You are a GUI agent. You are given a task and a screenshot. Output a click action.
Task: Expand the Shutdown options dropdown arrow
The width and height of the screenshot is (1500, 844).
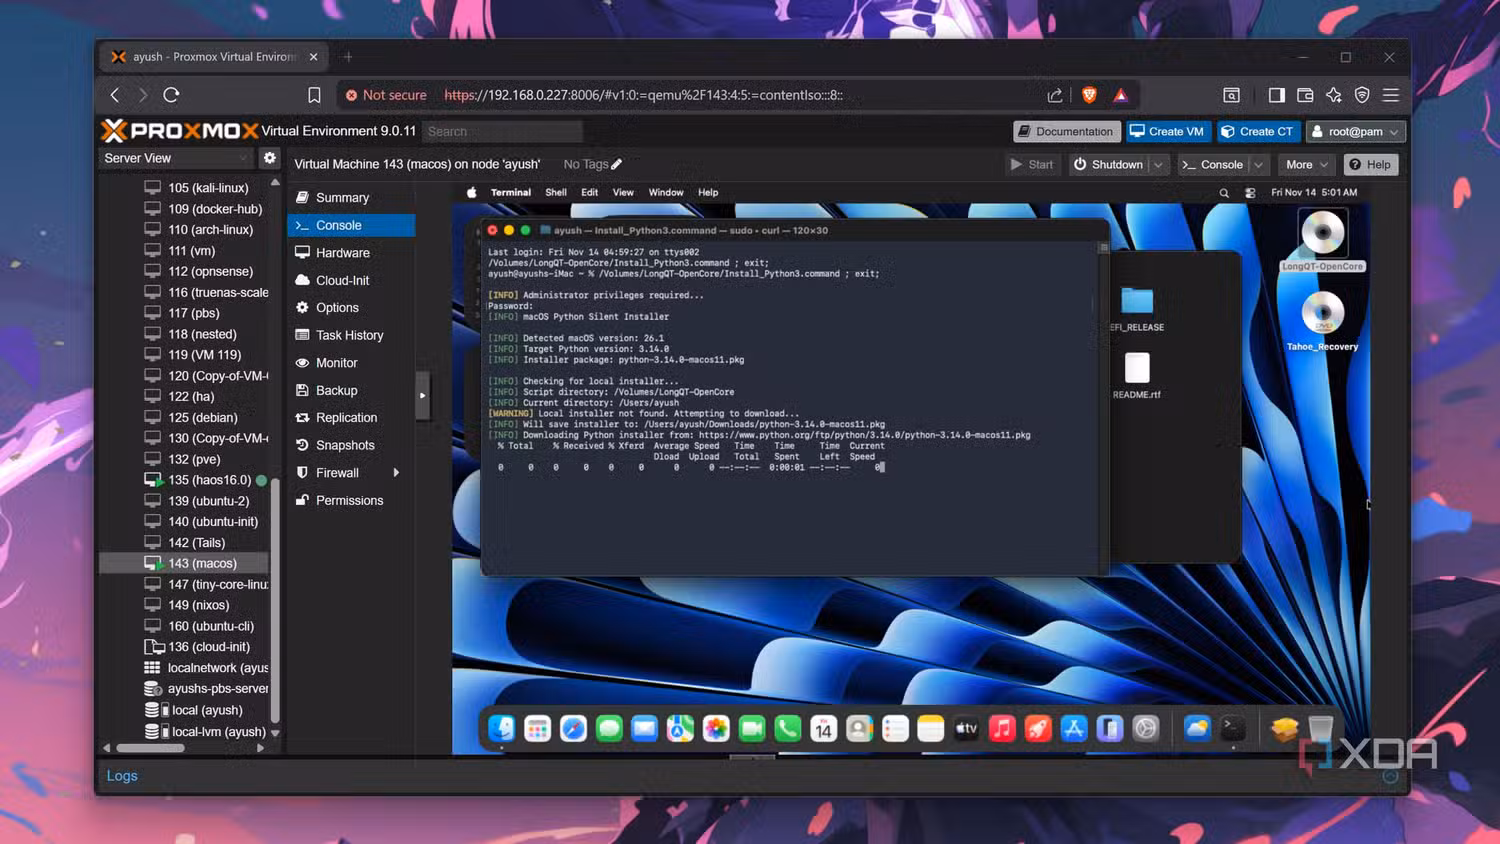(1158, 165)
